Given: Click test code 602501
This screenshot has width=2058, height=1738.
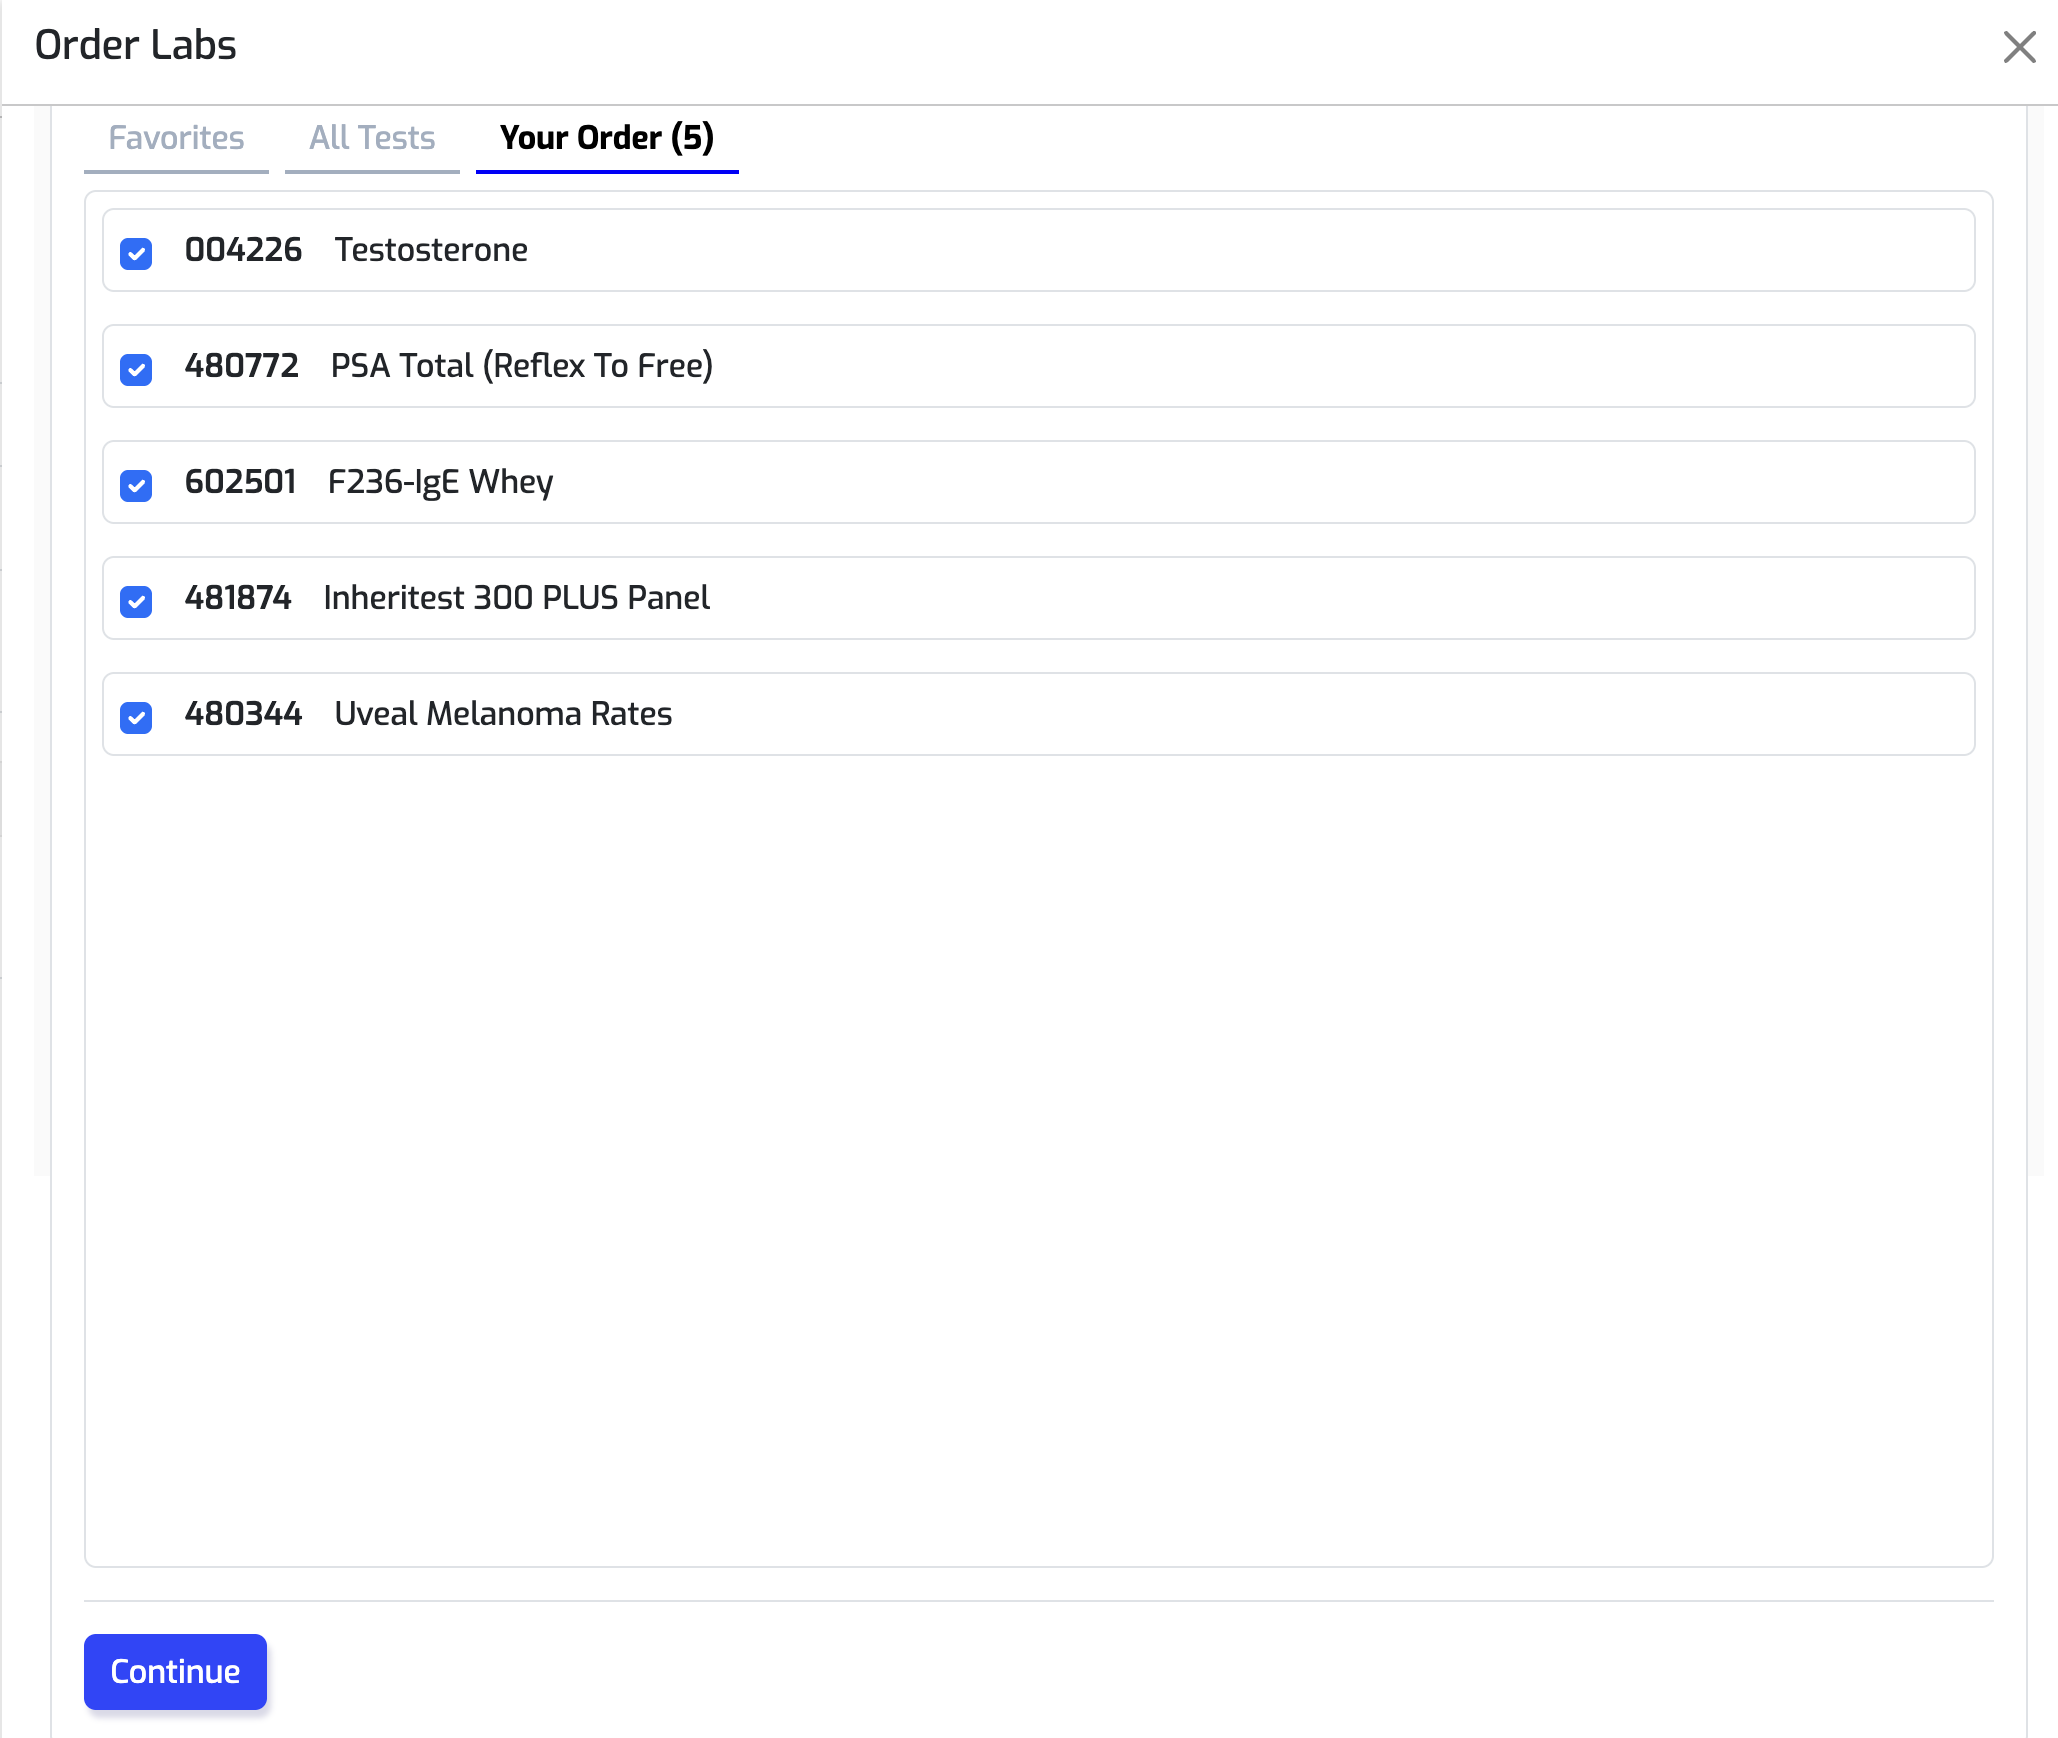Looking at the screenshot, I should pos(240,482).
